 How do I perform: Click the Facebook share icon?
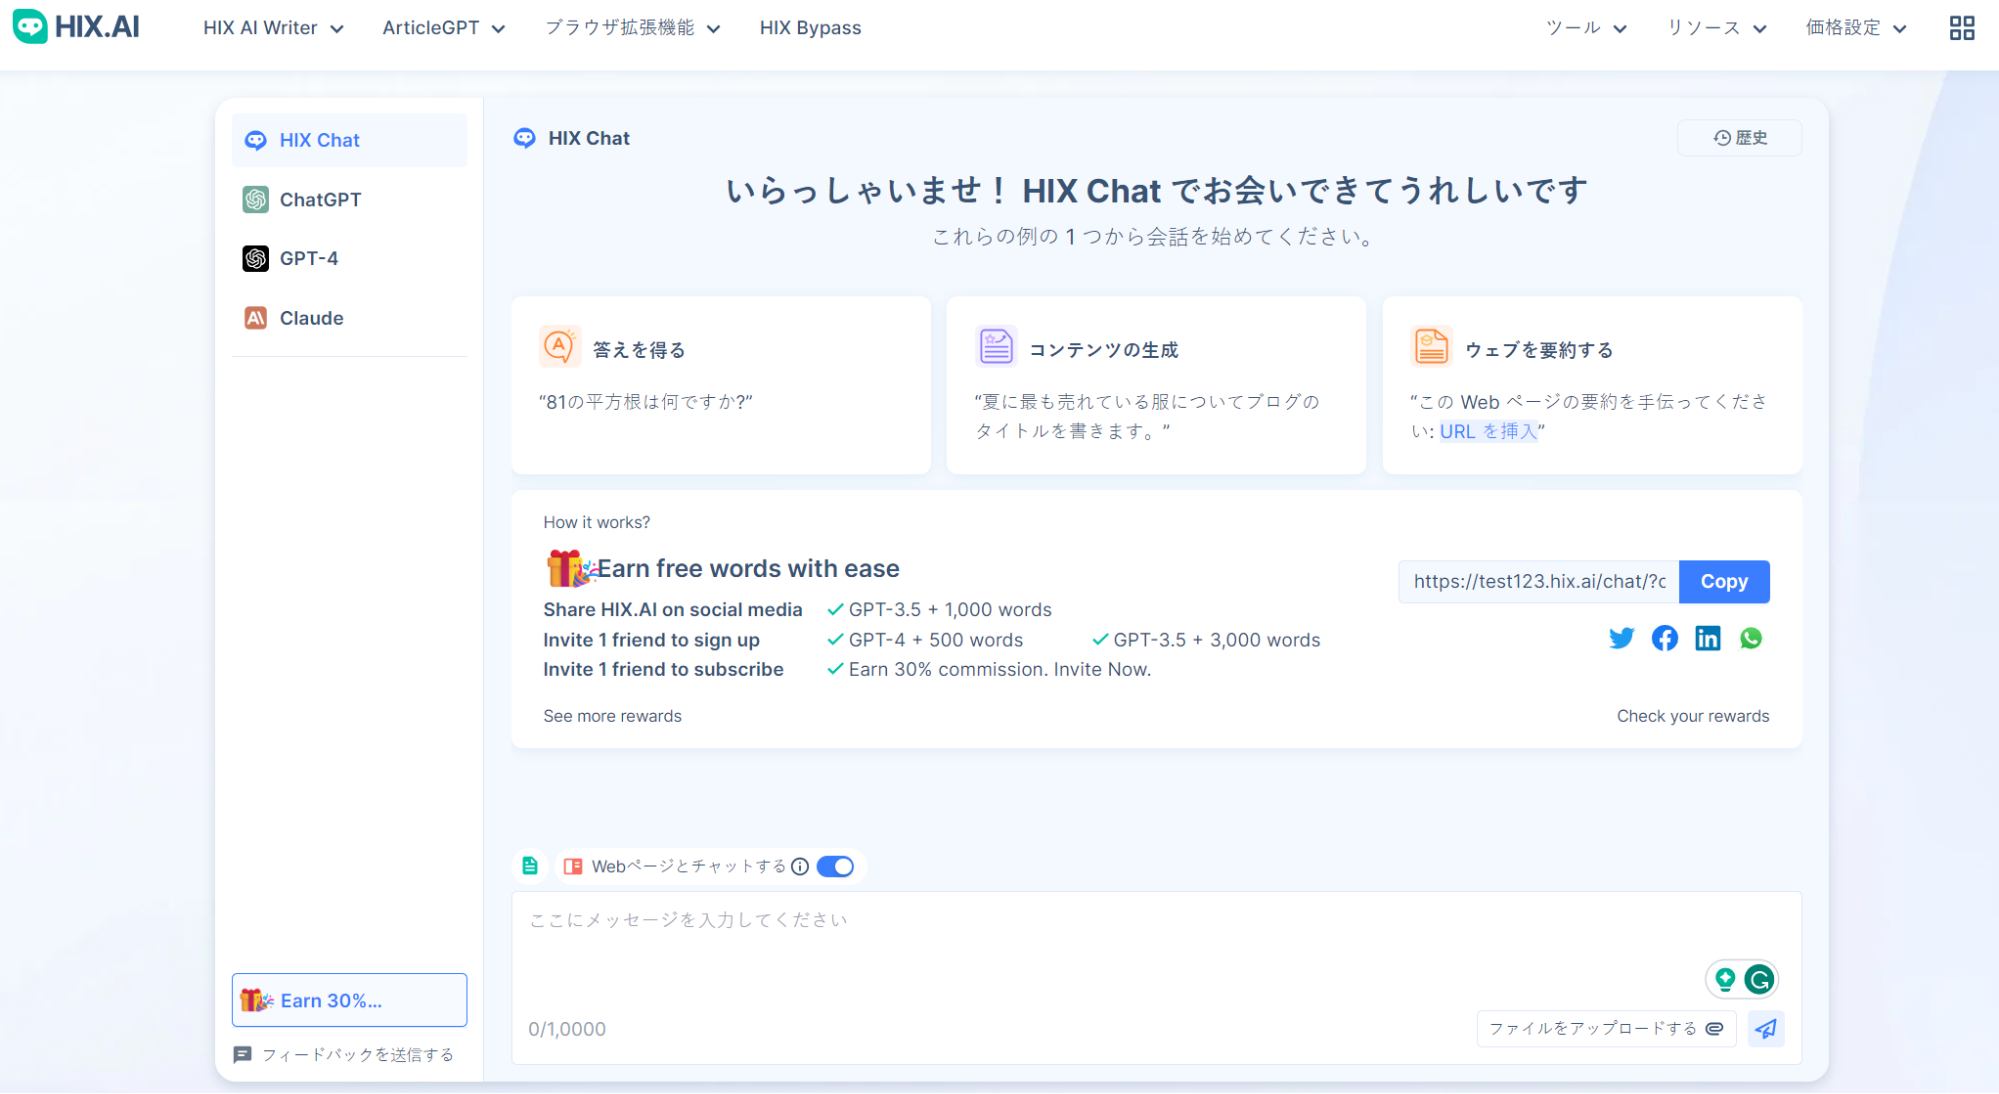point(1664,638)
